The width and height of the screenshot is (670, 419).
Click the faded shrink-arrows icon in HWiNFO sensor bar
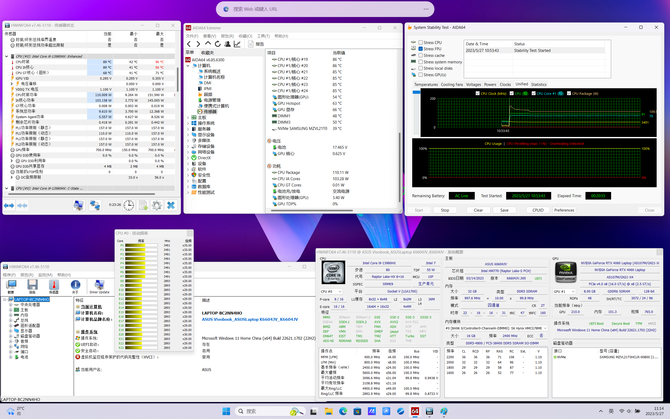23,205
